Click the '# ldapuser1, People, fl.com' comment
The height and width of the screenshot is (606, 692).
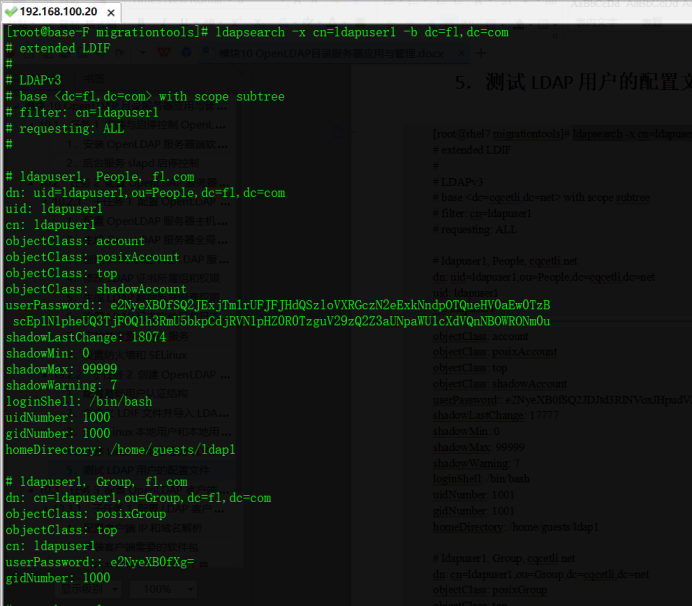click(x=100, y=177)
